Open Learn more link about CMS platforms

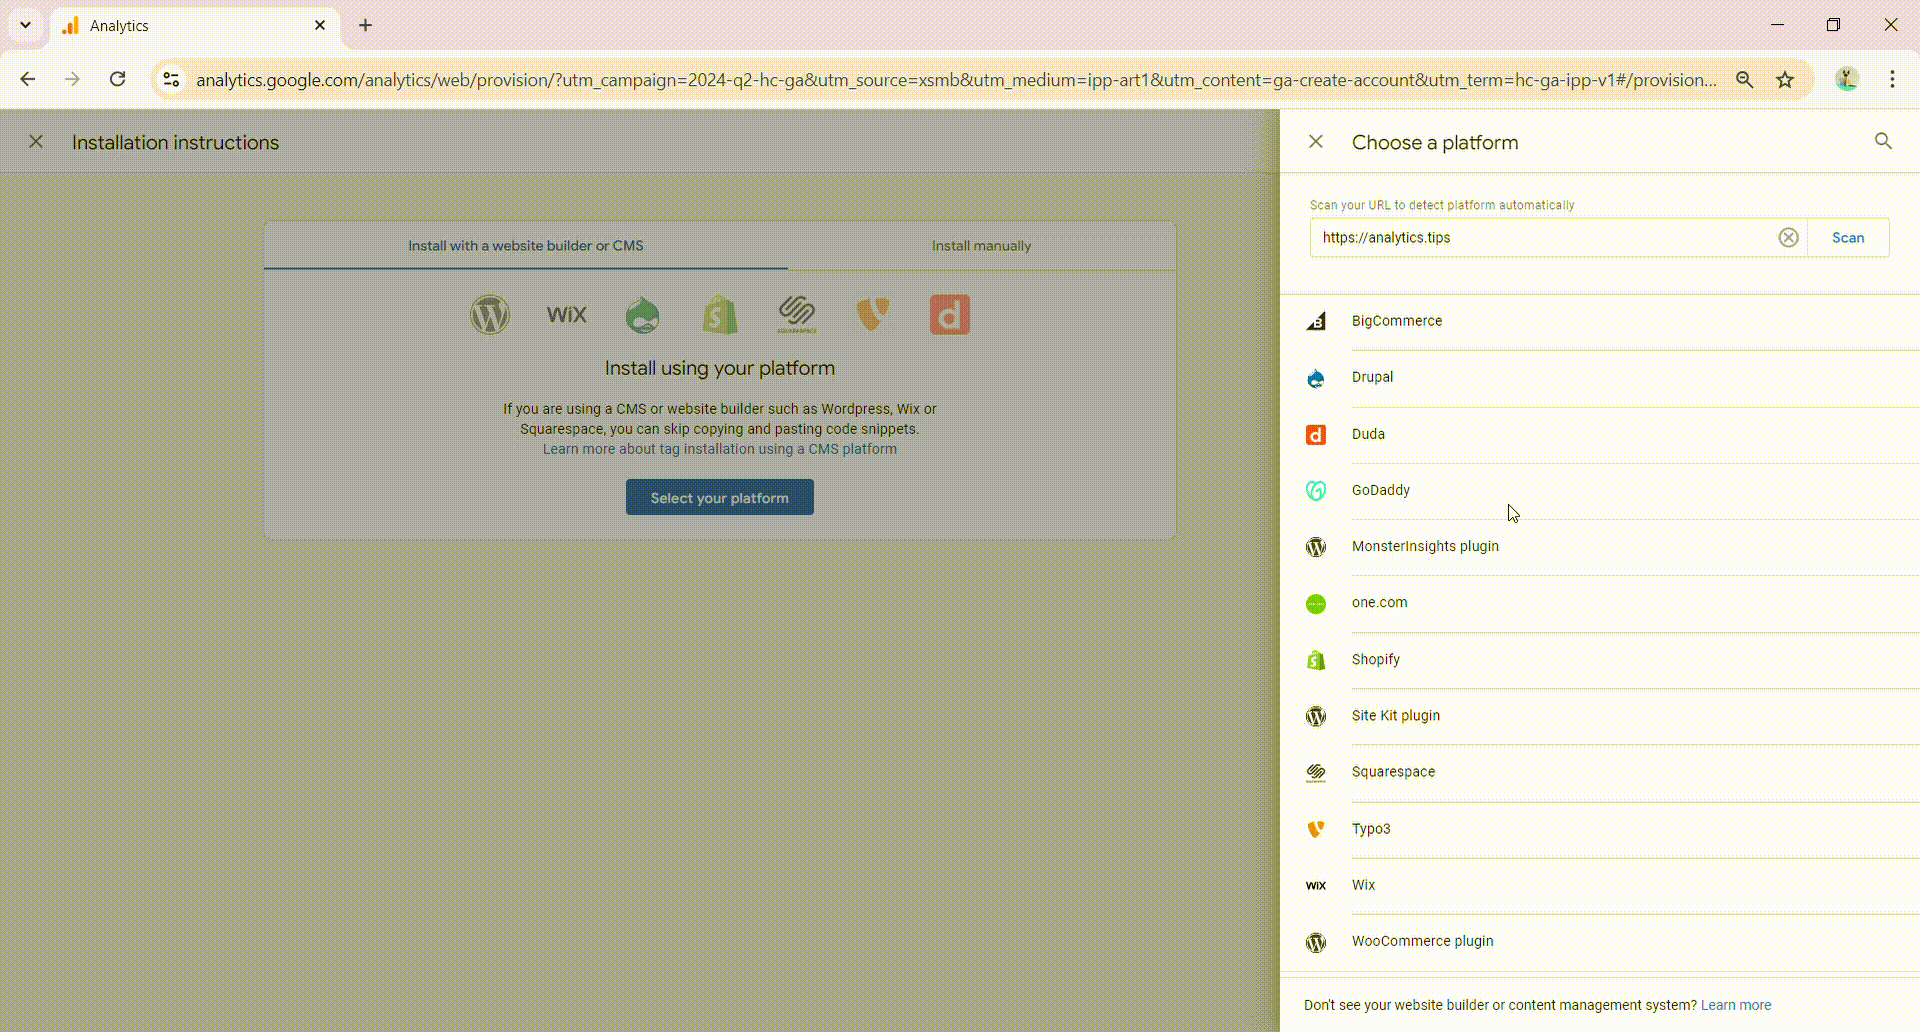tap(720, 449)
